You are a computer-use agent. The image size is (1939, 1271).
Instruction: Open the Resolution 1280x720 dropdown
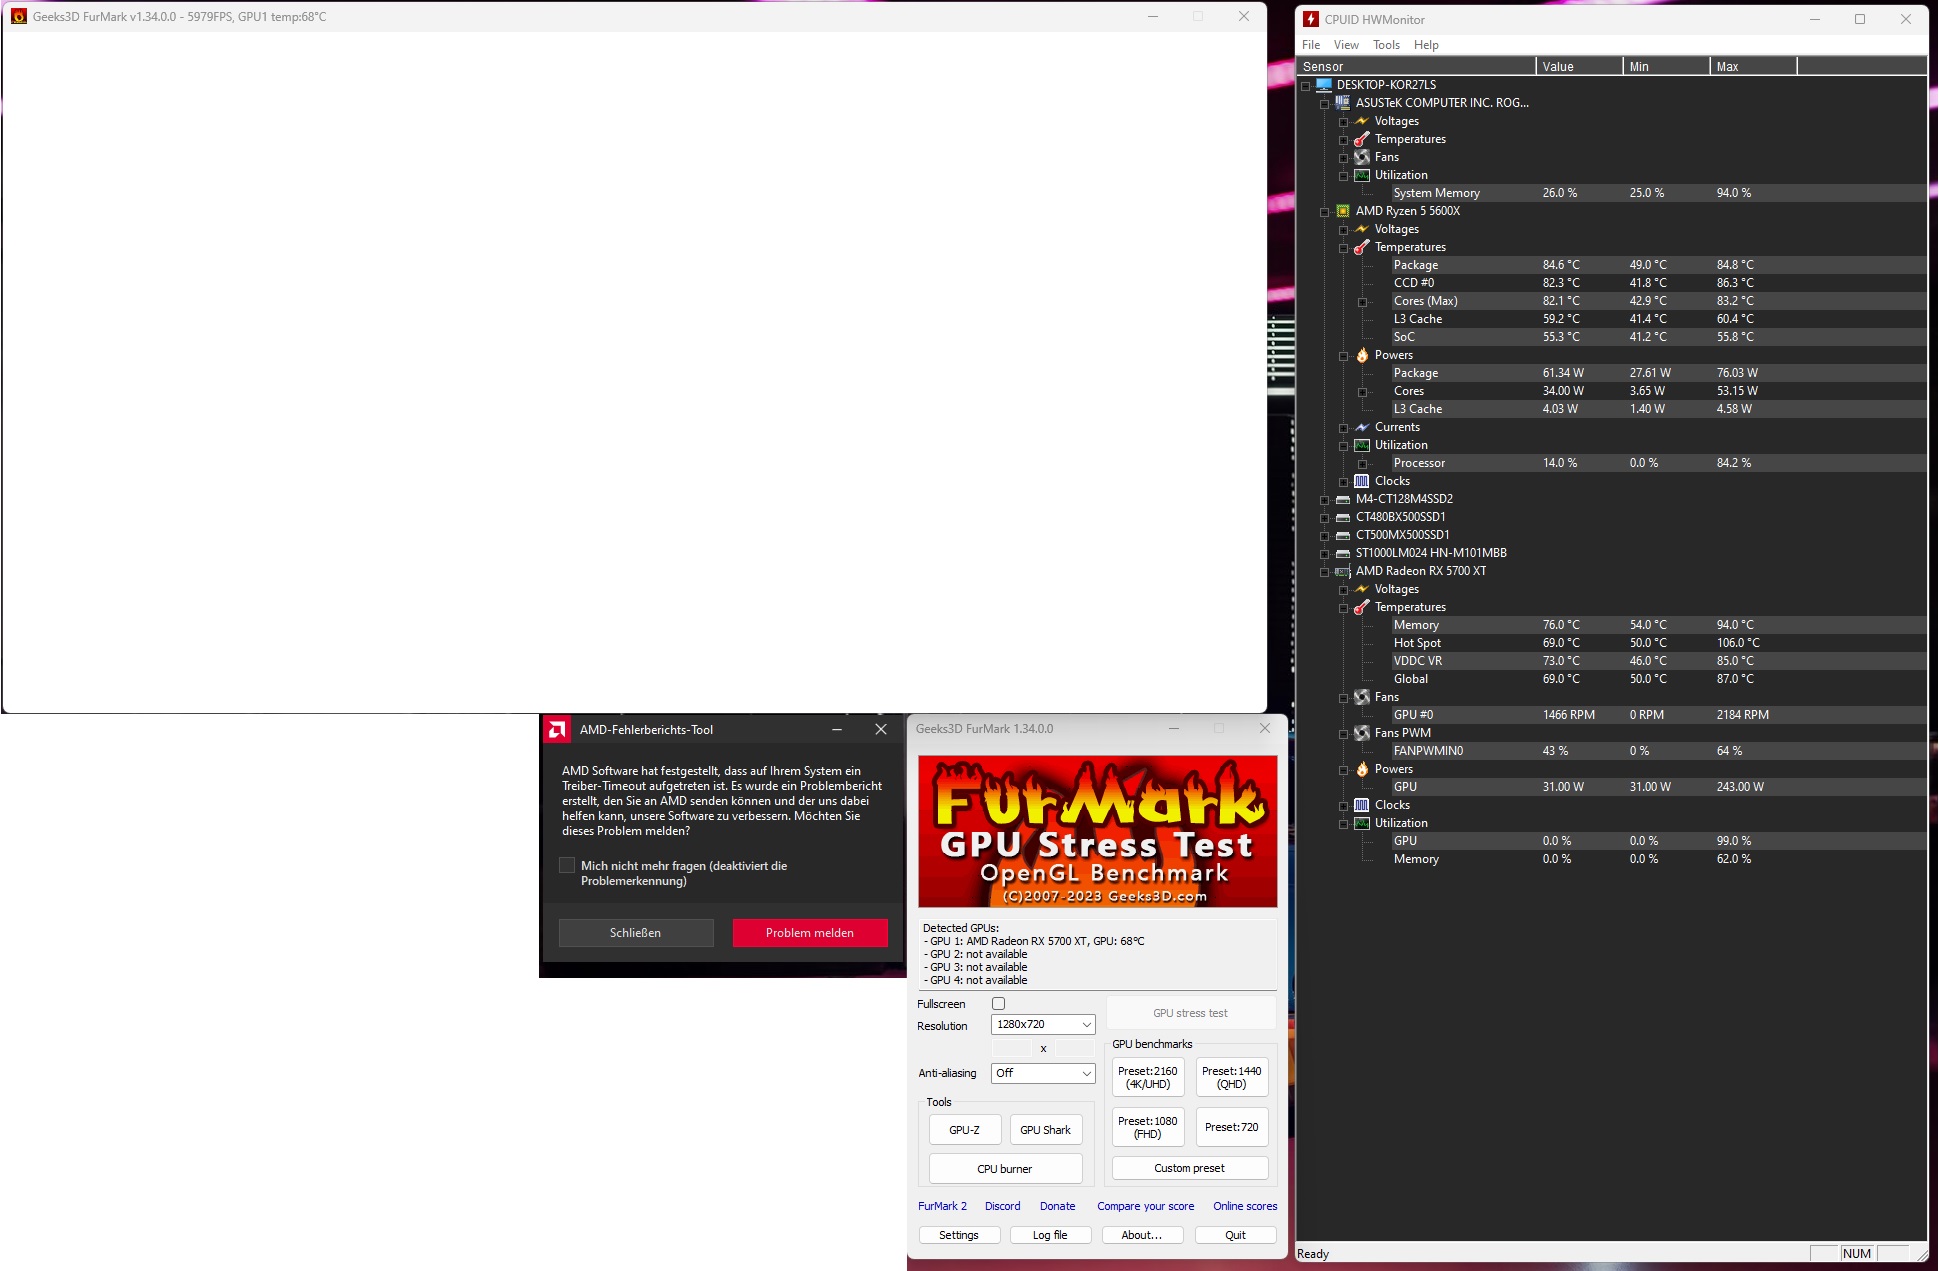[x=1043, y=1025]
